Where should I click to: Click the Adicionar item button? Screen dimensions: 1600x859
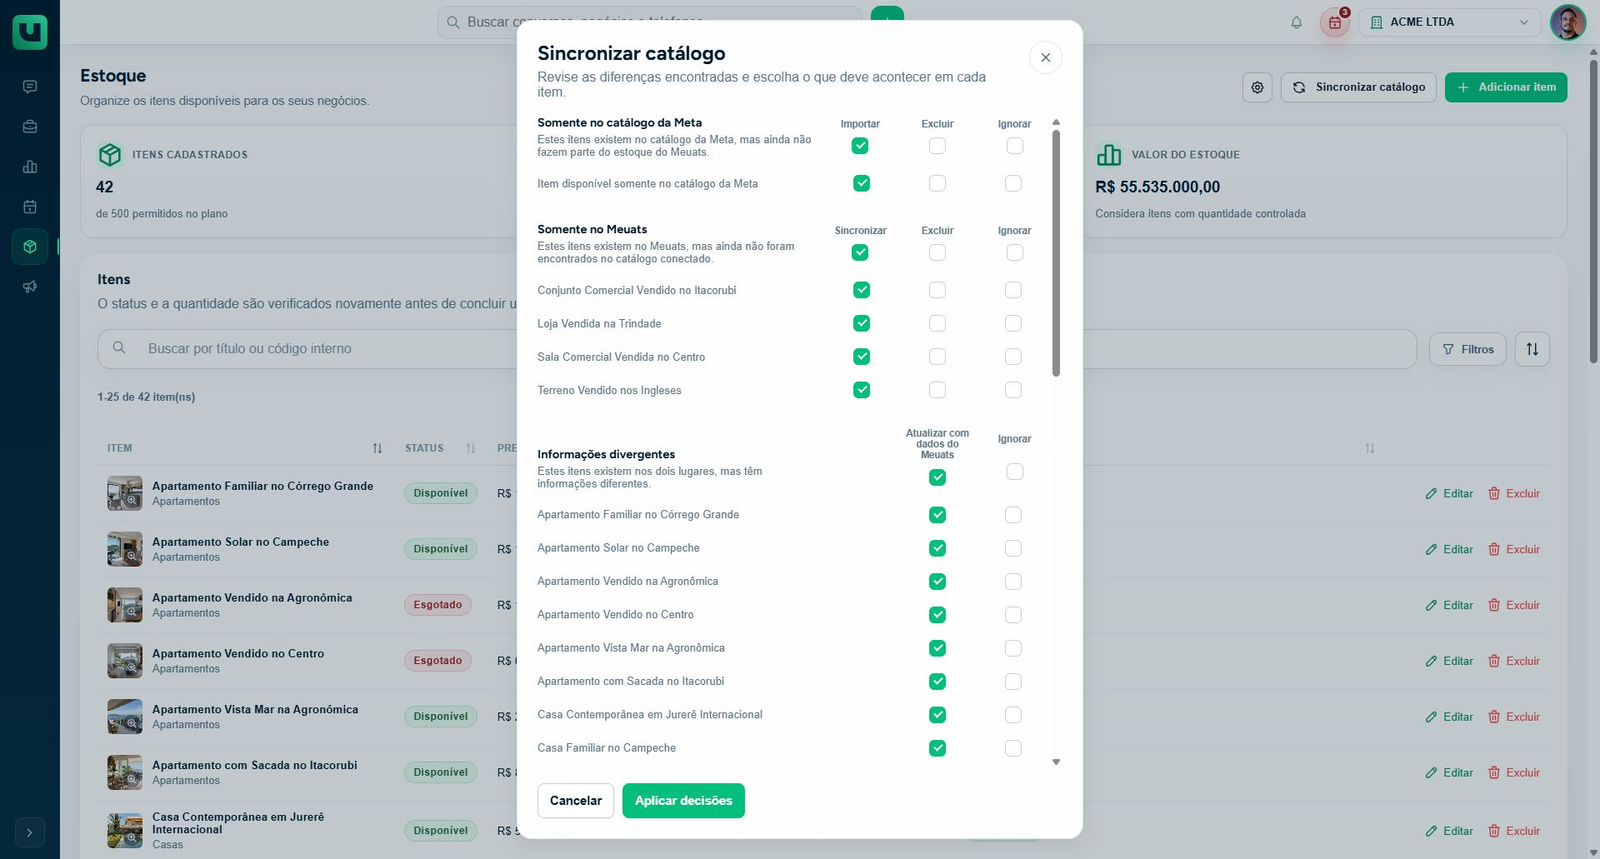[1506, 87]
